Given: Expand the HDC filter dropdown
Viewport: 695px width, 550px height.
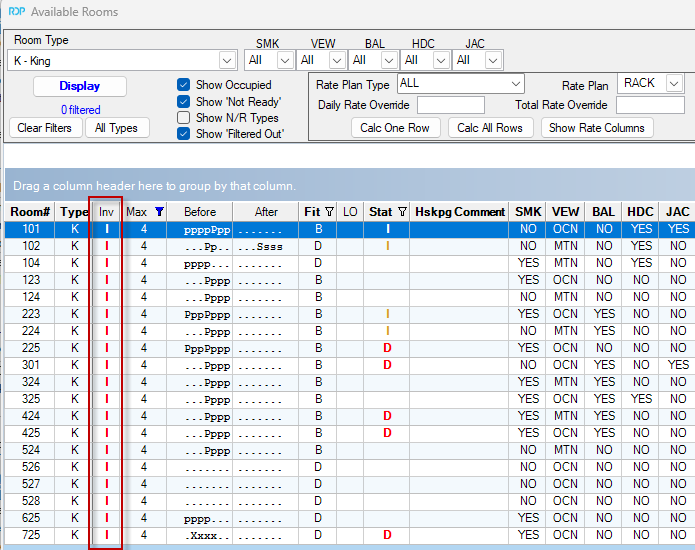Looking at the screenshot, I should [x=441, y=60].
